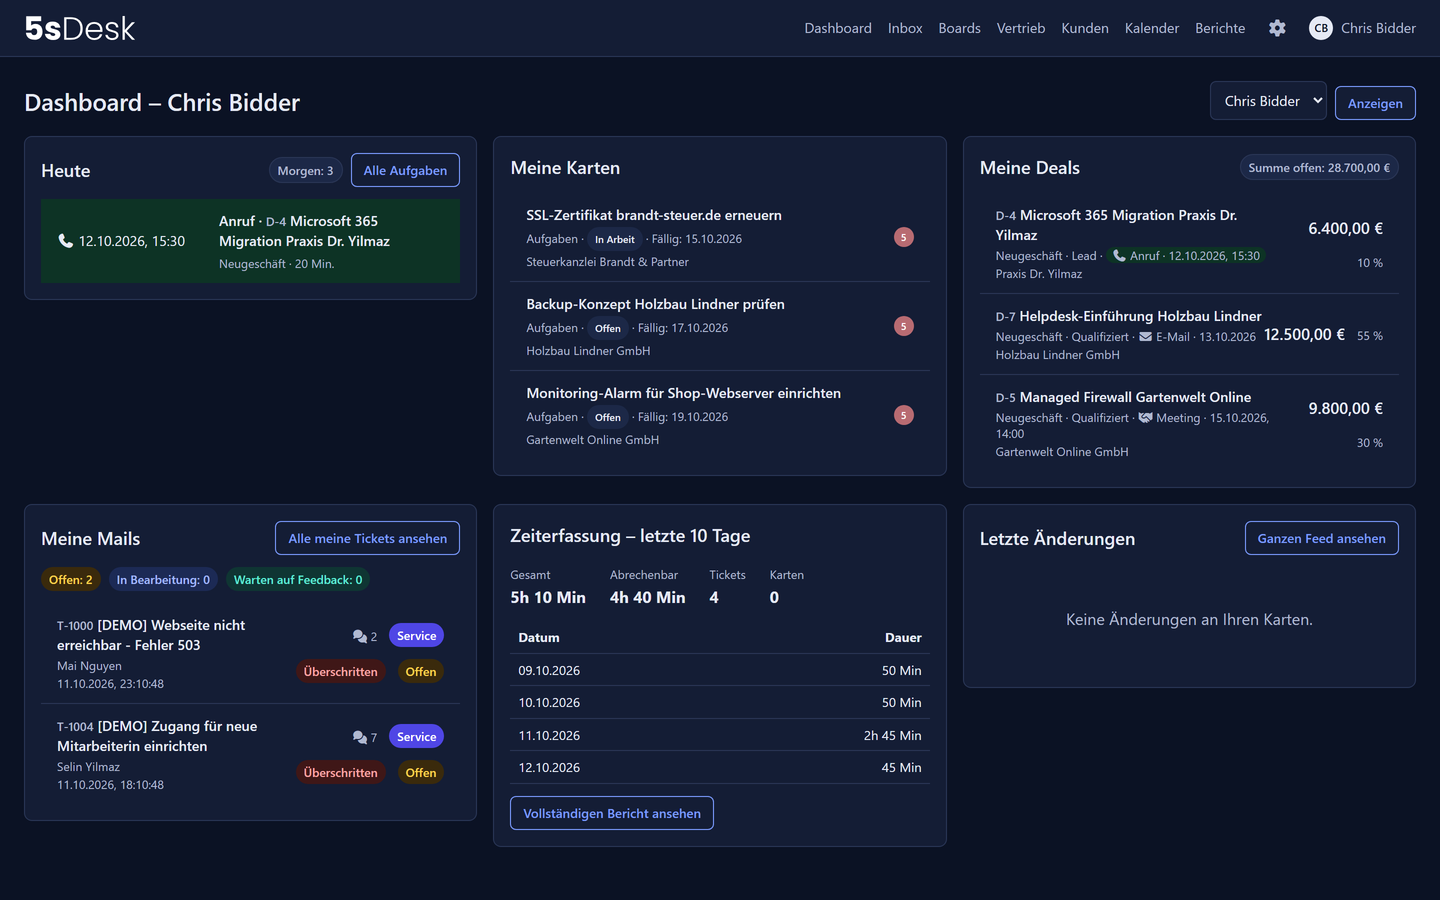The width and height of the screenshot is (1440, 900).
Task: Open Kalender in the navigation
Action: tap(1152, 28)
